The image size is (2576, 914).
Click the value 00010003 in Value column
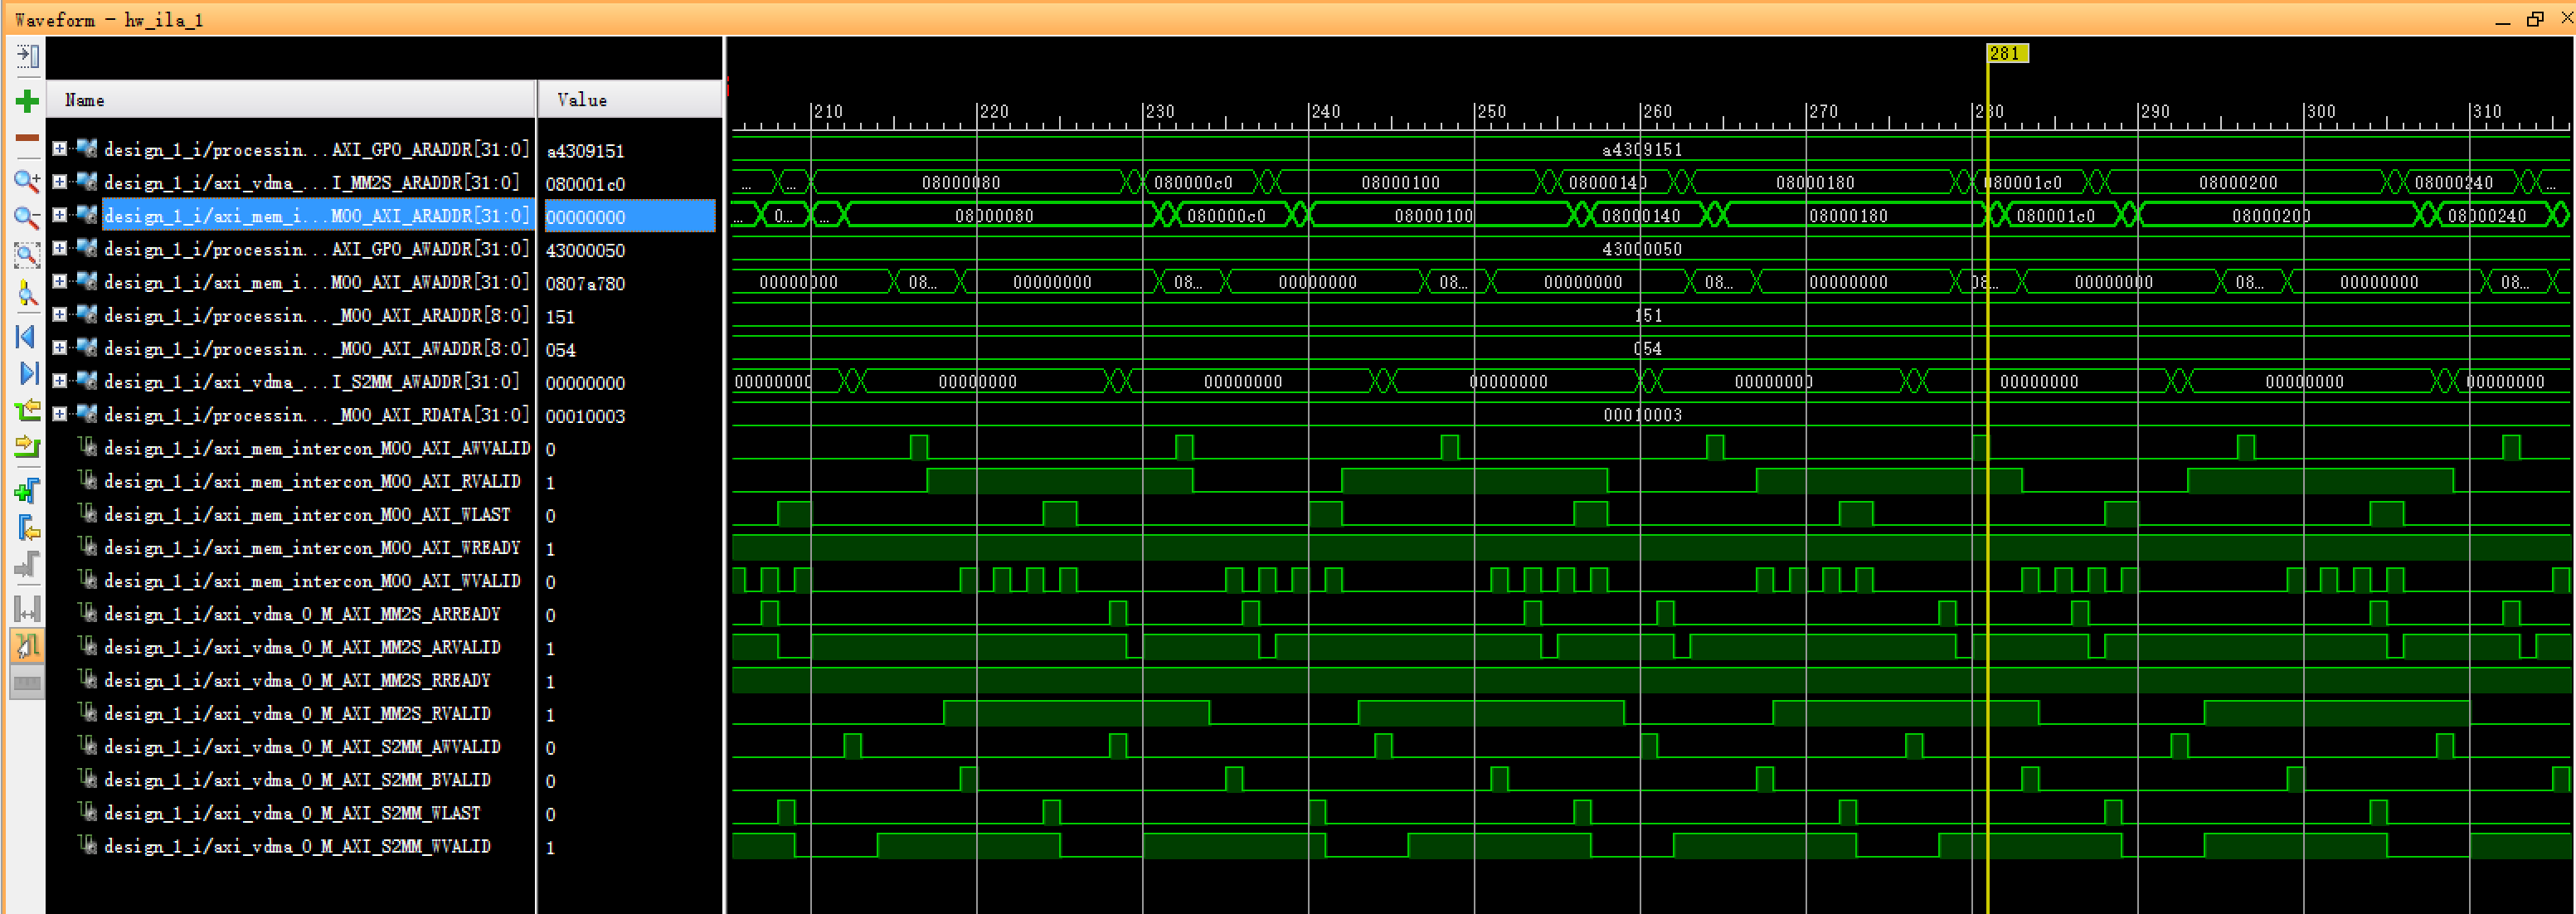tap(585, 416)
